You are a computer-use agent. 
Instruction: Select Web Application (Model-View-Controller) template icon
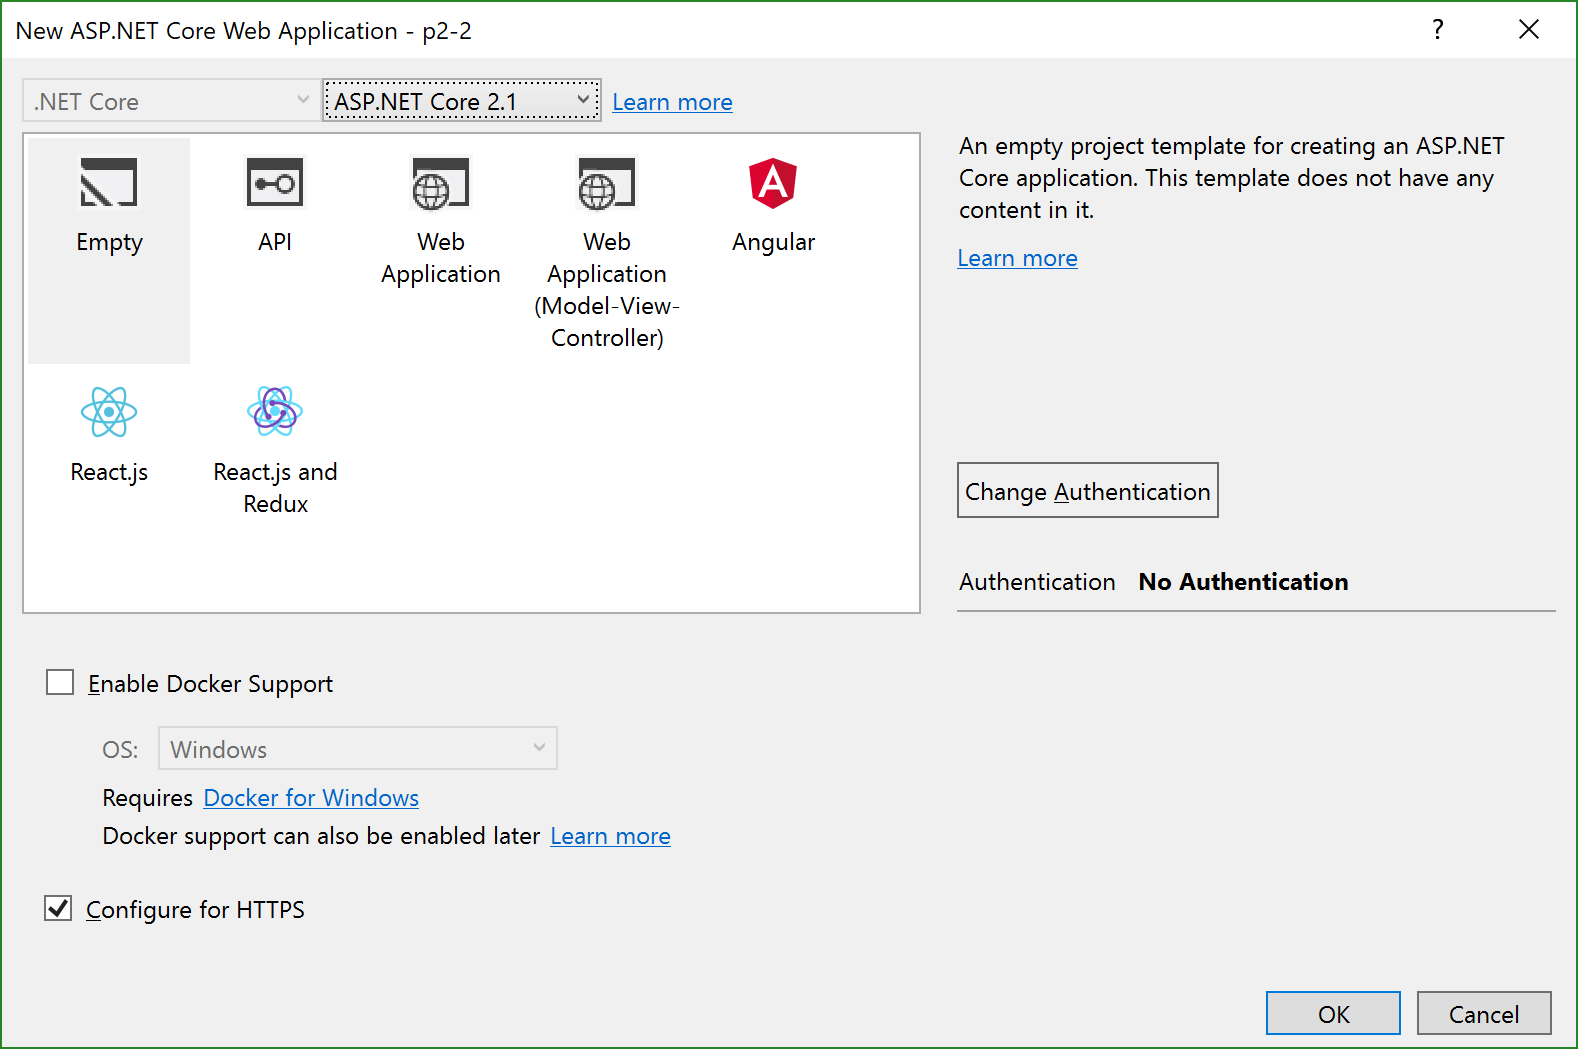(607, 184)
